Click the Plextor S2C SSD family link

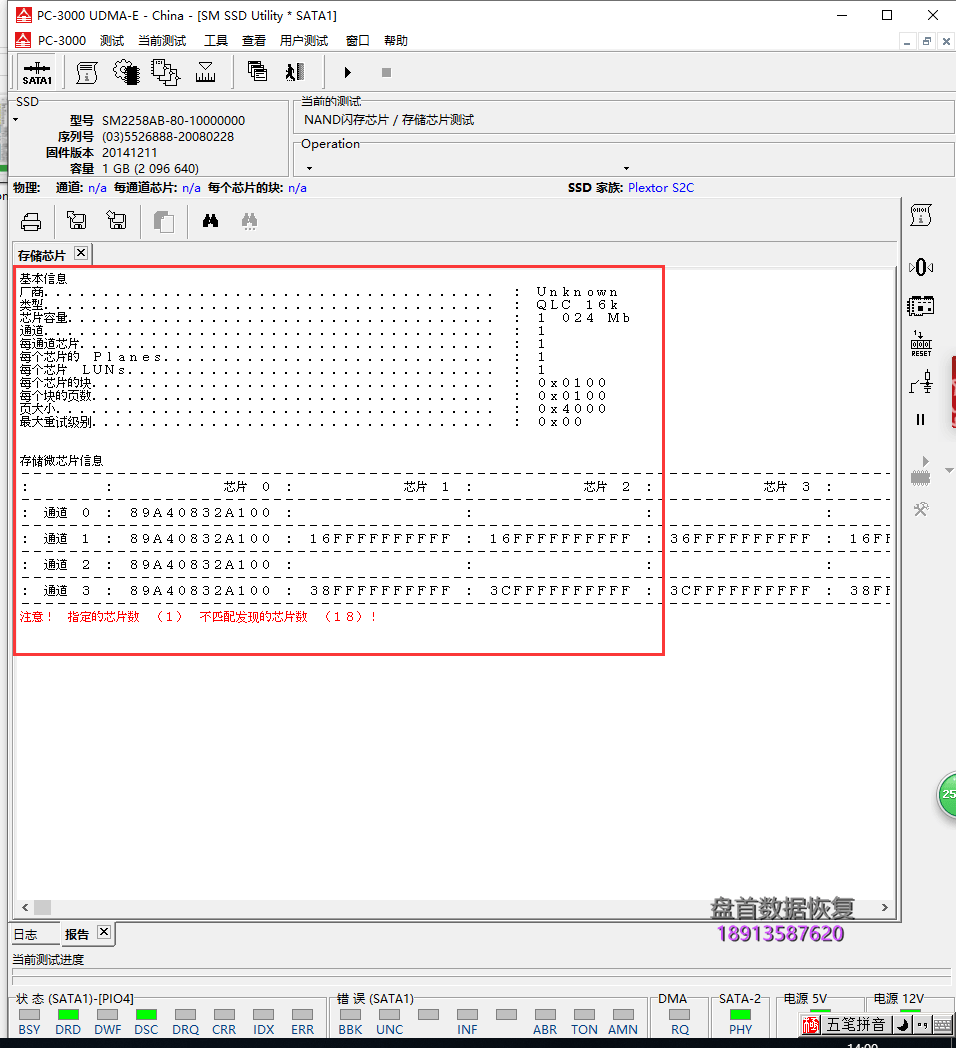click(661, 188)
